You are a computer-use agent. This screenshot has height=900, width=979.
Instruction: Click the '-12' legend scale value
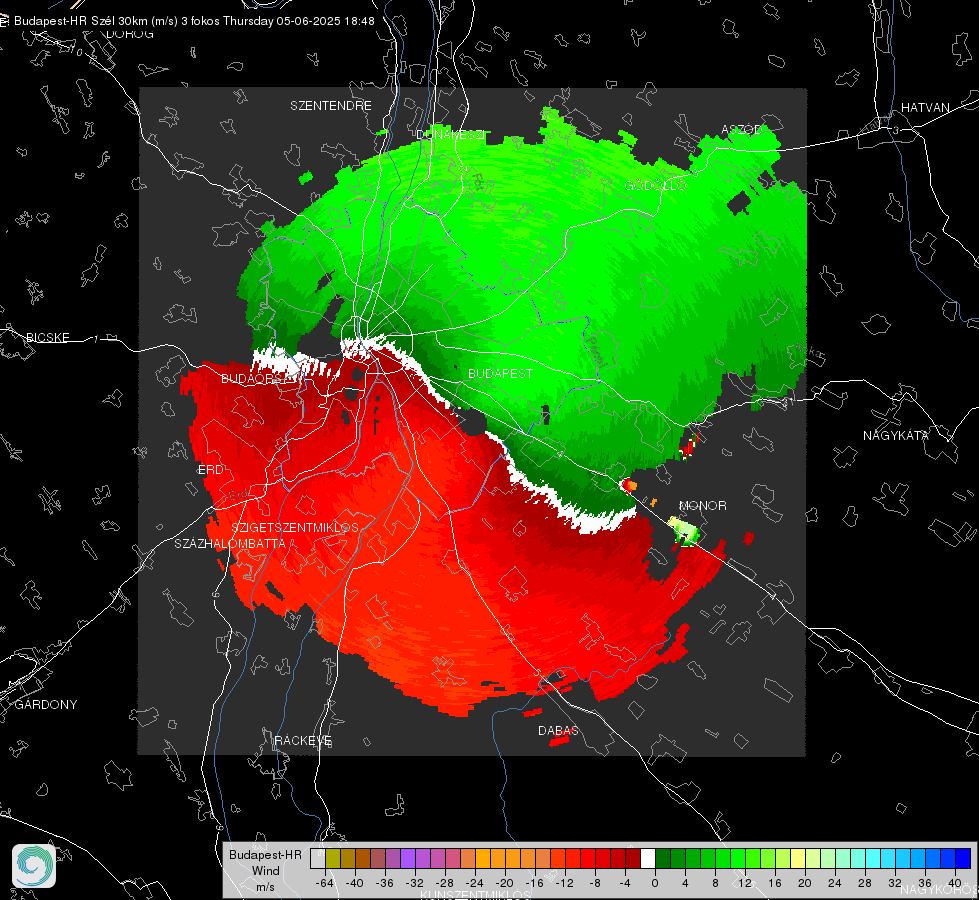click(564, 883)
